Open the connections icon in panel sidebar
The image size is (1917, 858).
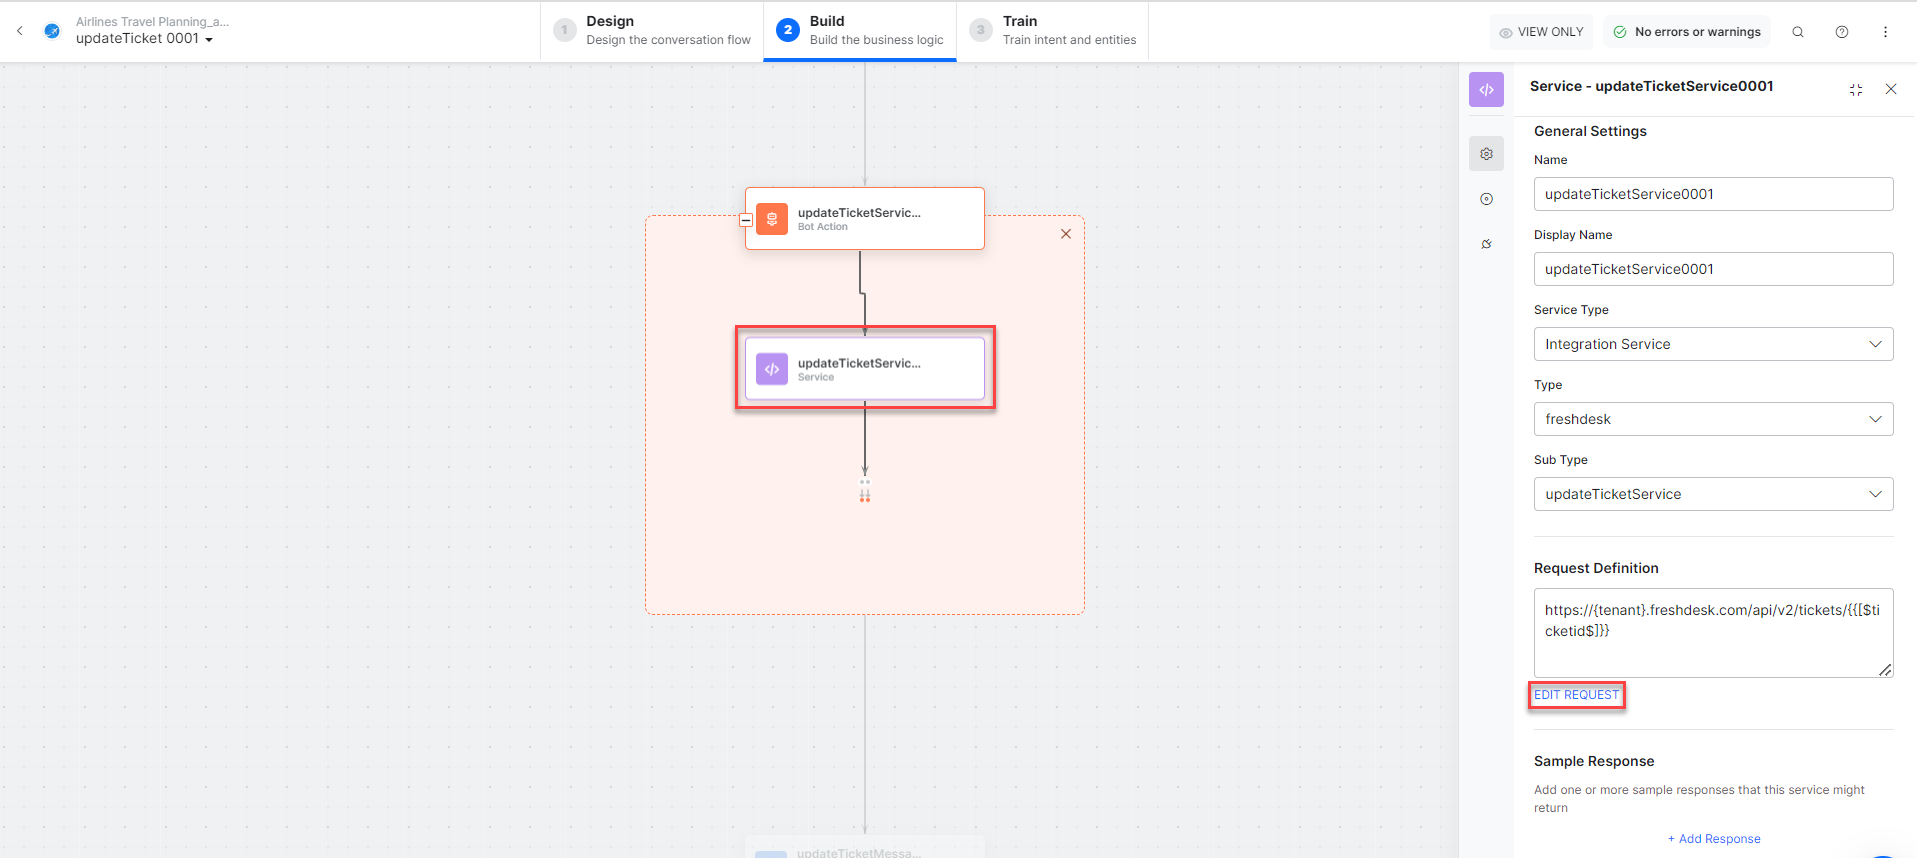[1487, 199]
